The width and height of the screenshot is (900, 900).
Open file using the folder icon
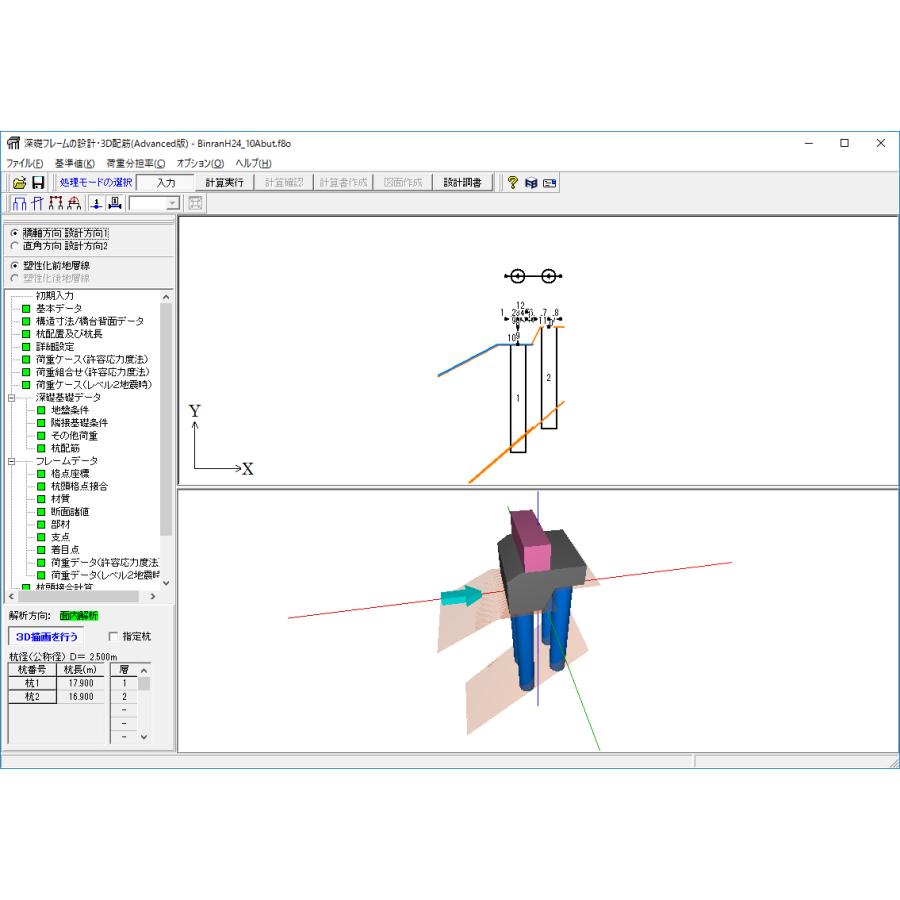point(20,183)
